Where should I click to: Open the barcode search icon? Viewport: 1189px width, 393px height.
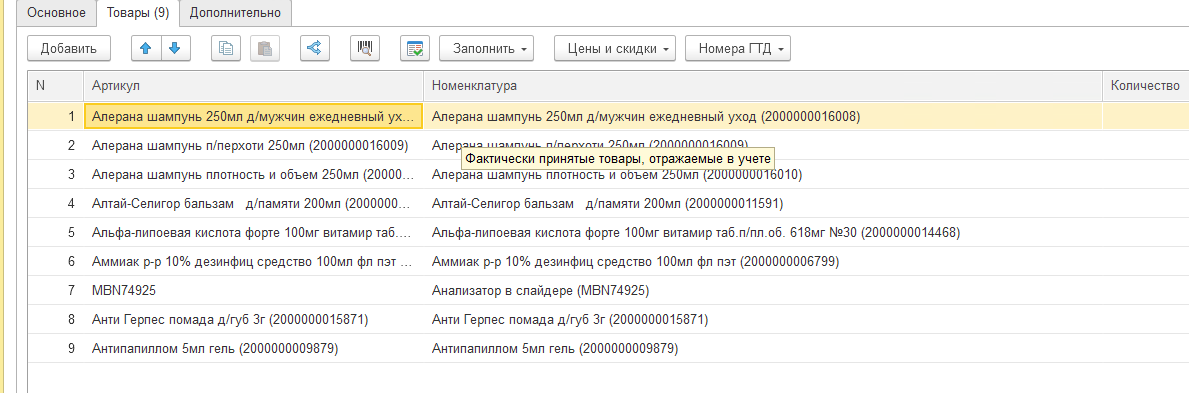[x=365, y=49]
